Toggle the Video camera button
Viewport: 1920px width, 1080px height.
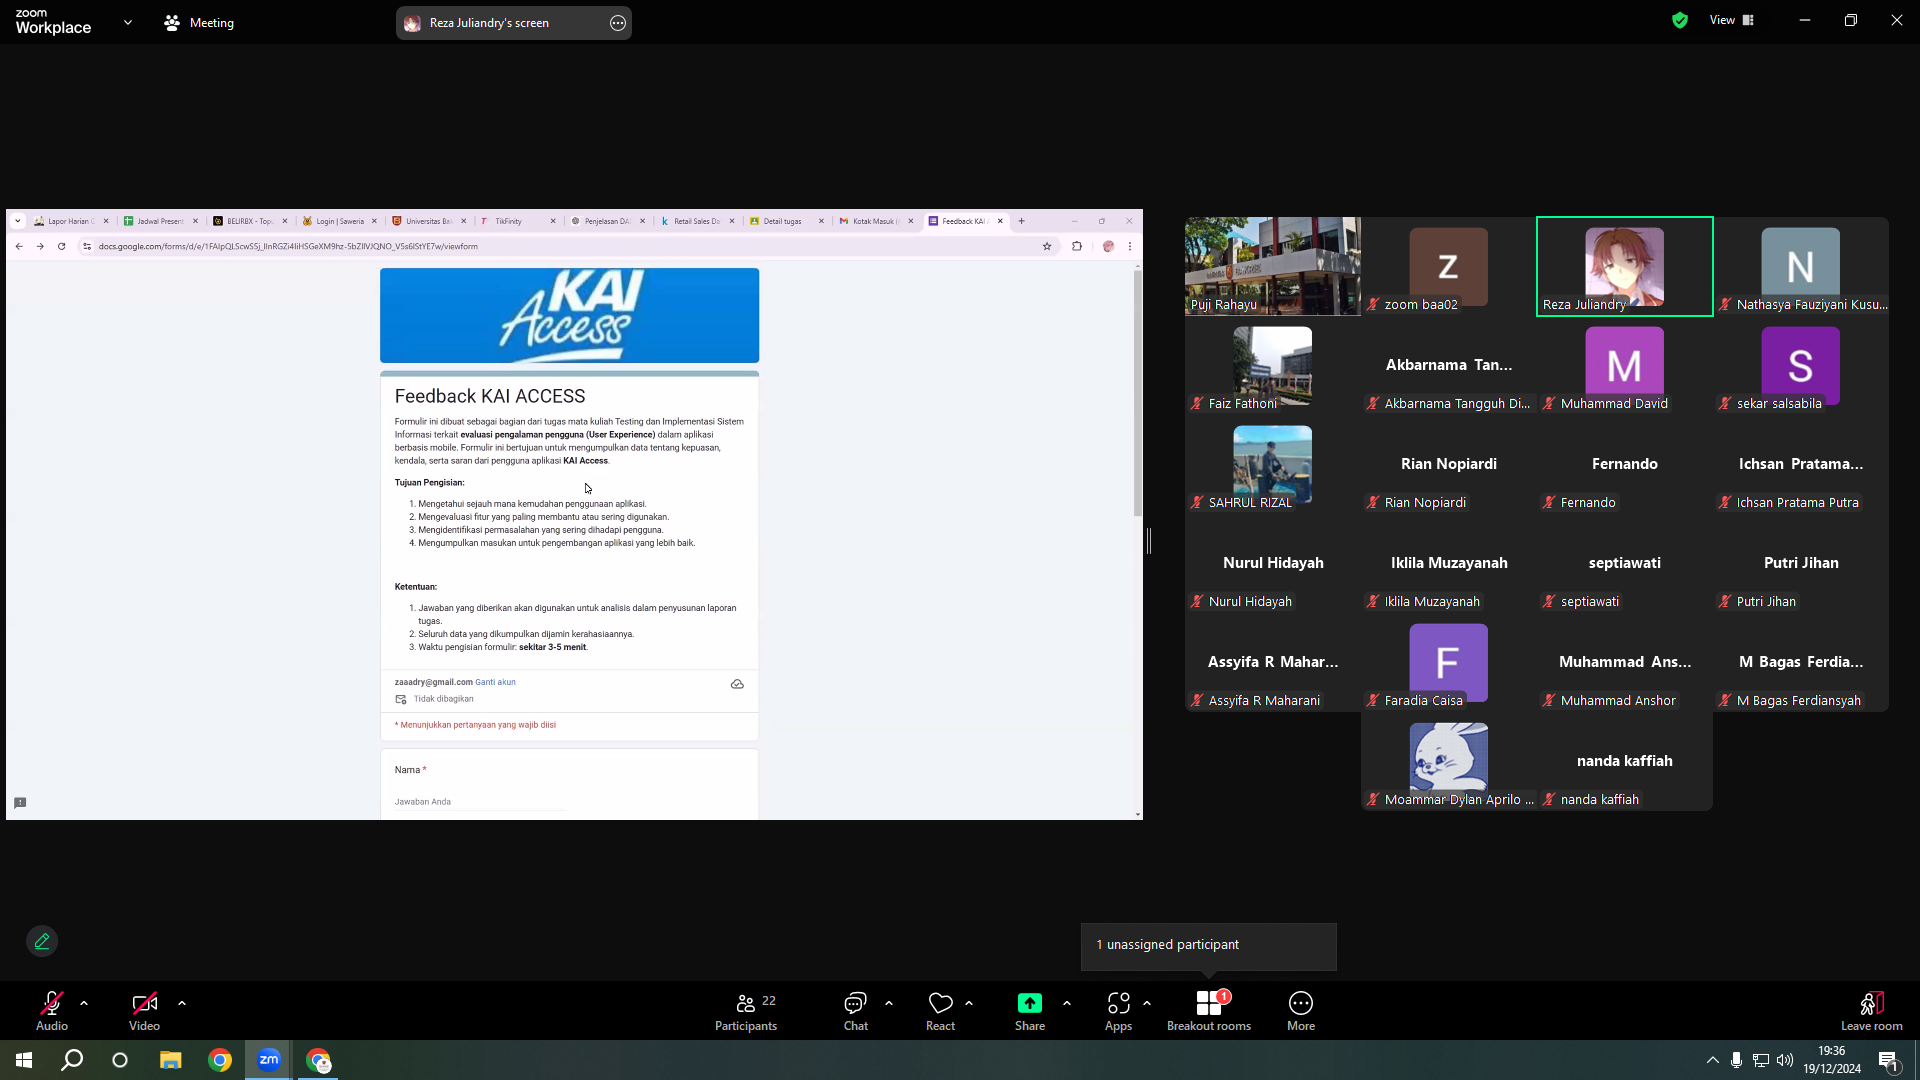[144, 1011]
